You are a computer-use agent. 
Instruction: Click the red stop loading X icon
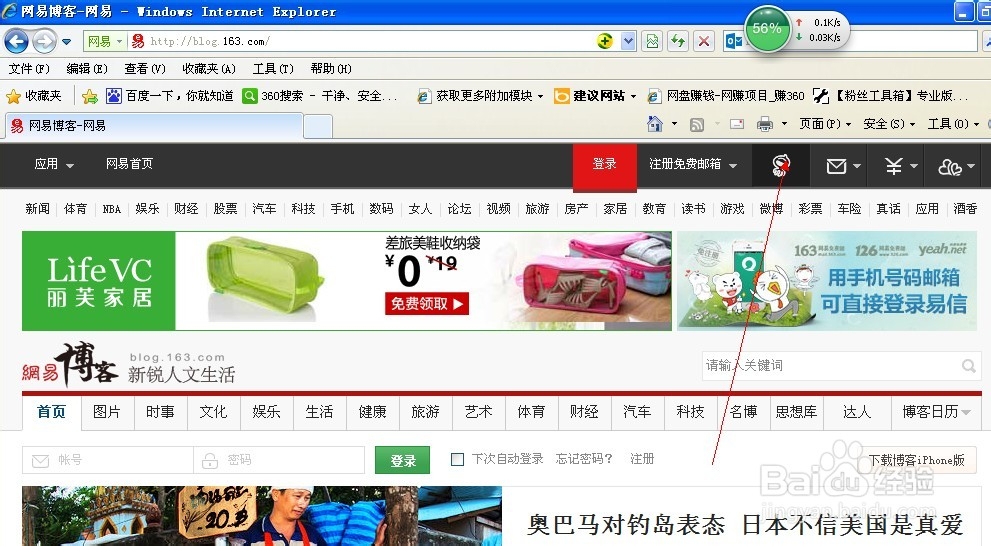(x=703, y=42)
